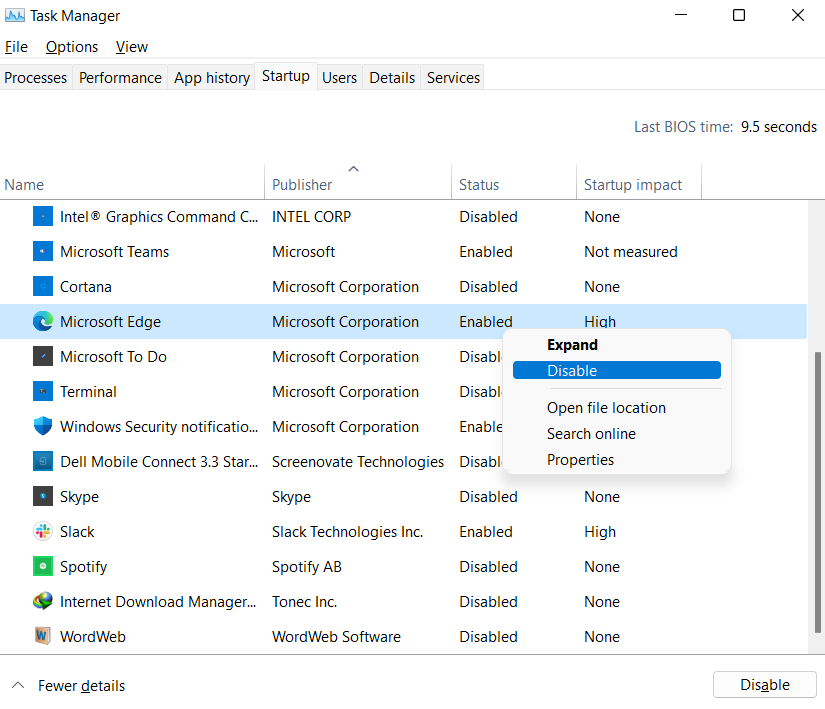825x709 pixels.
Task: Click the vertical scrollbar thumb
Action: [817, 492]
